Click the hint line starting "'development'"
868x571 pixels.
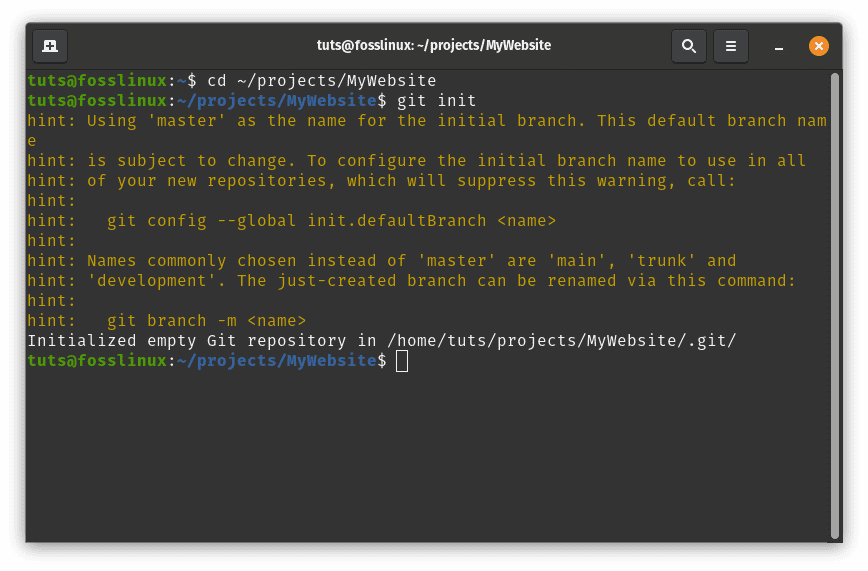click(411, 281)
